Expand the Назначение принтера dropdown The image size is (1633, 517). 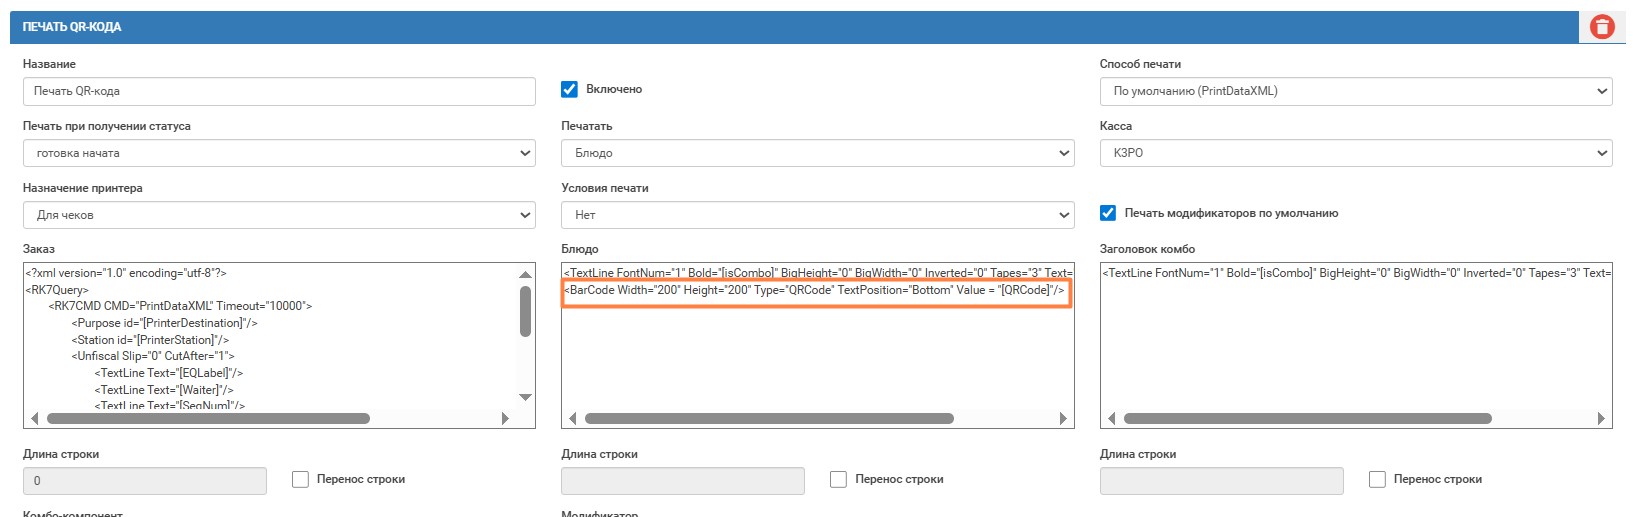(279, 215)
